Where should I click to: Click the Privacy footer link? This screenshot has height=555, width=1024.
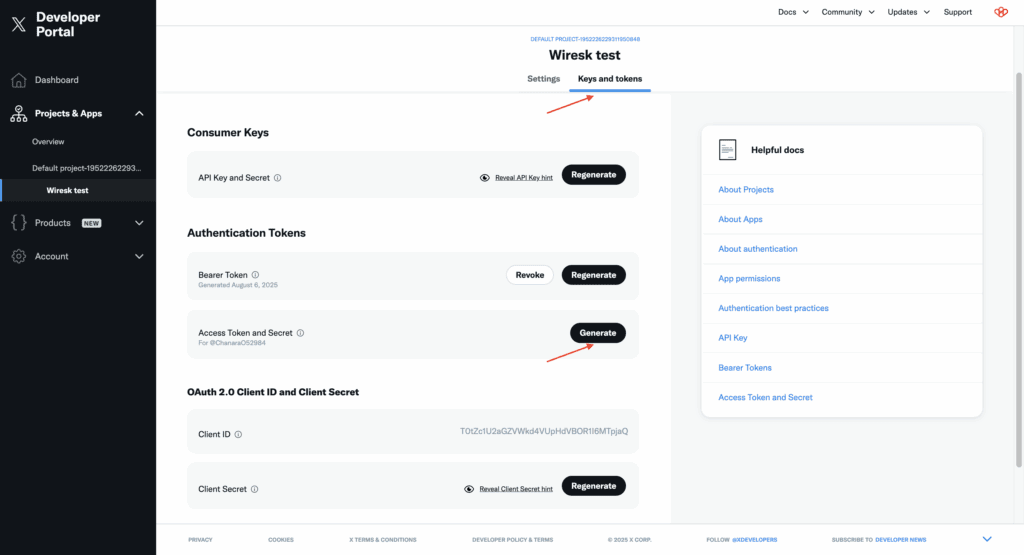(200, 540)
